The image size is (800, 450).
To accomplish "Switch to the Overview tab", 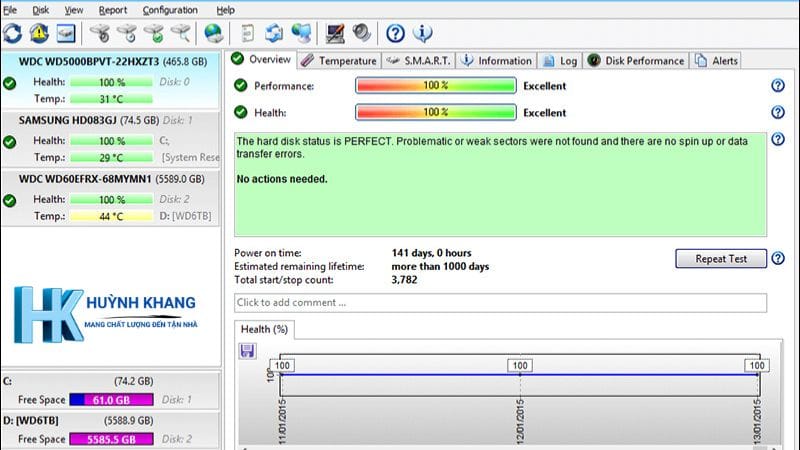I will coord(261,59).
